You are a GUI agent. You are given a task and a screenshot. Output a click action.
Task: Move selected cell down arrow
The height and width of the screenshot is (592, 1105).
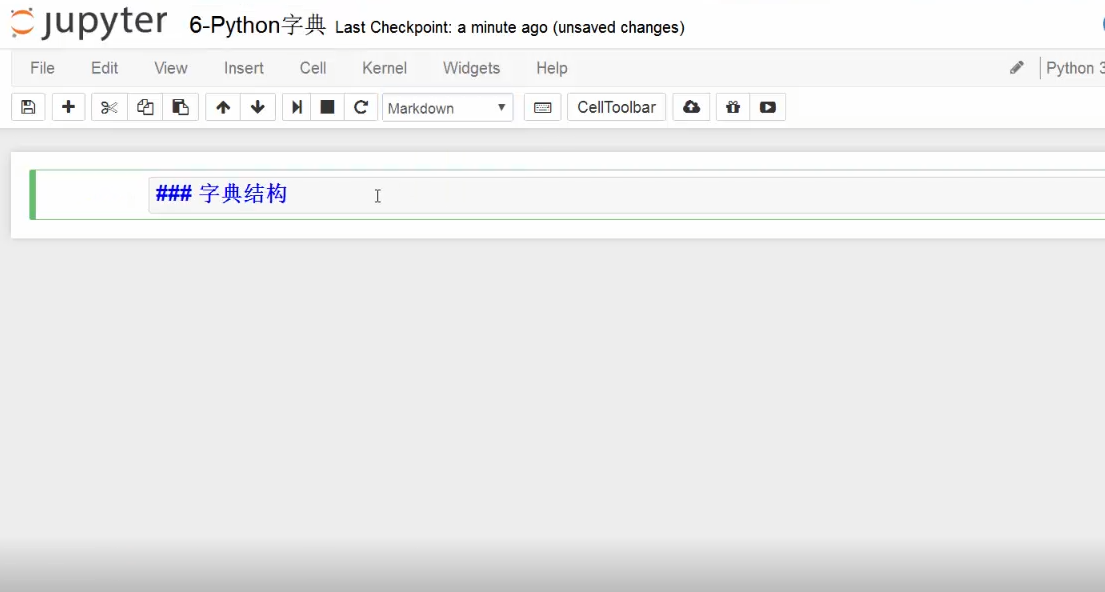(258, 108)
